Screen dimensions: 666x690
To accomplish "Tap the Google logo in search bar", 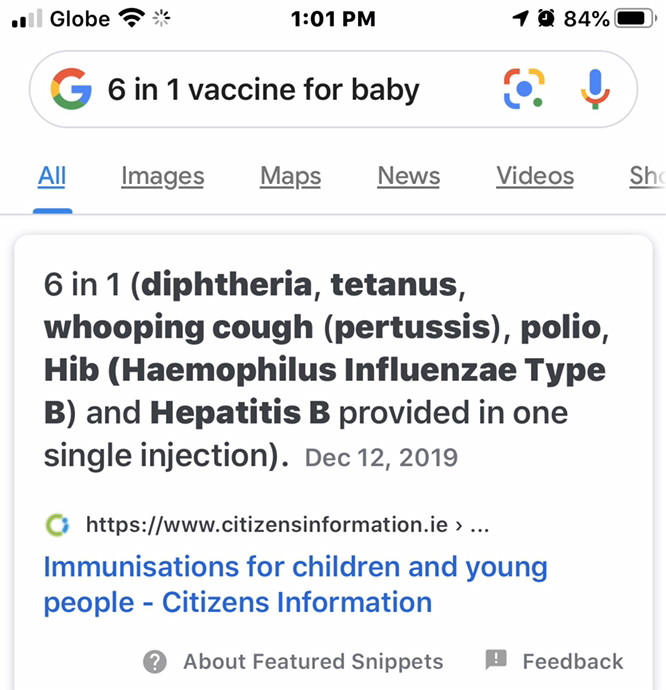I will [71, 89].
